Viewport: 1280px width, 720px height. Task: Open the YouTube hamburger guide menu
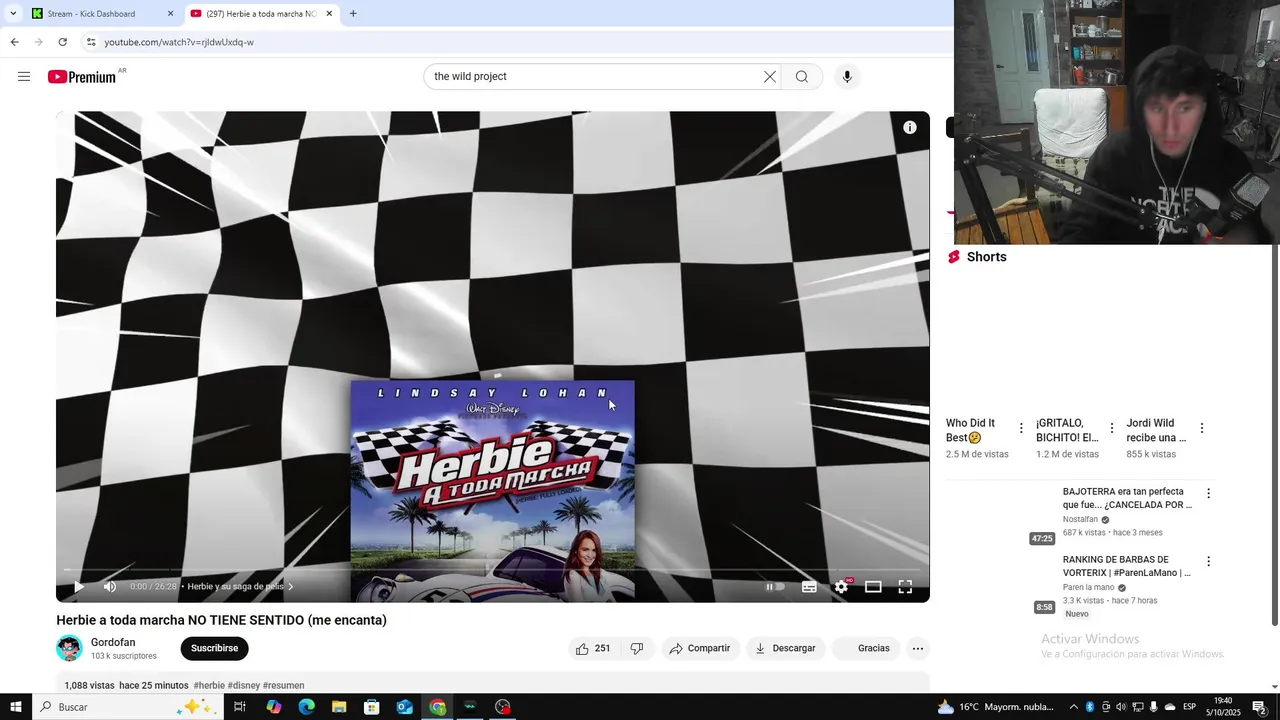(24, 77)
